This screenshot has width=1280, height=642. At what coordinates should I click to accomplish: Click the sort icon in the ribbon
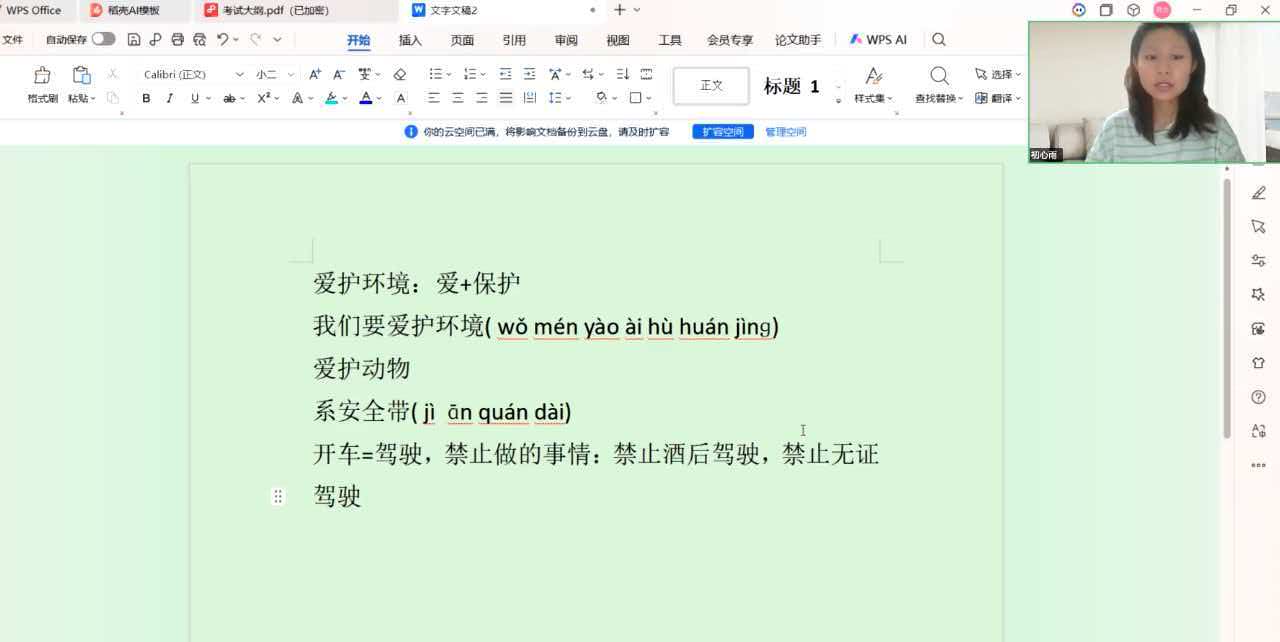click(622, 74)
